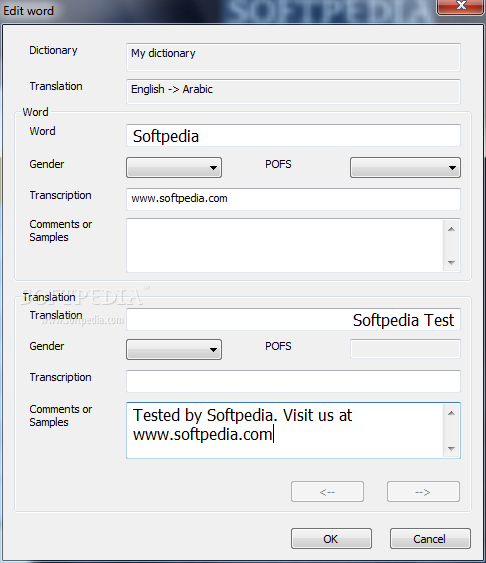Click the empty Word Comments or Samples box

tap(285, 246)
